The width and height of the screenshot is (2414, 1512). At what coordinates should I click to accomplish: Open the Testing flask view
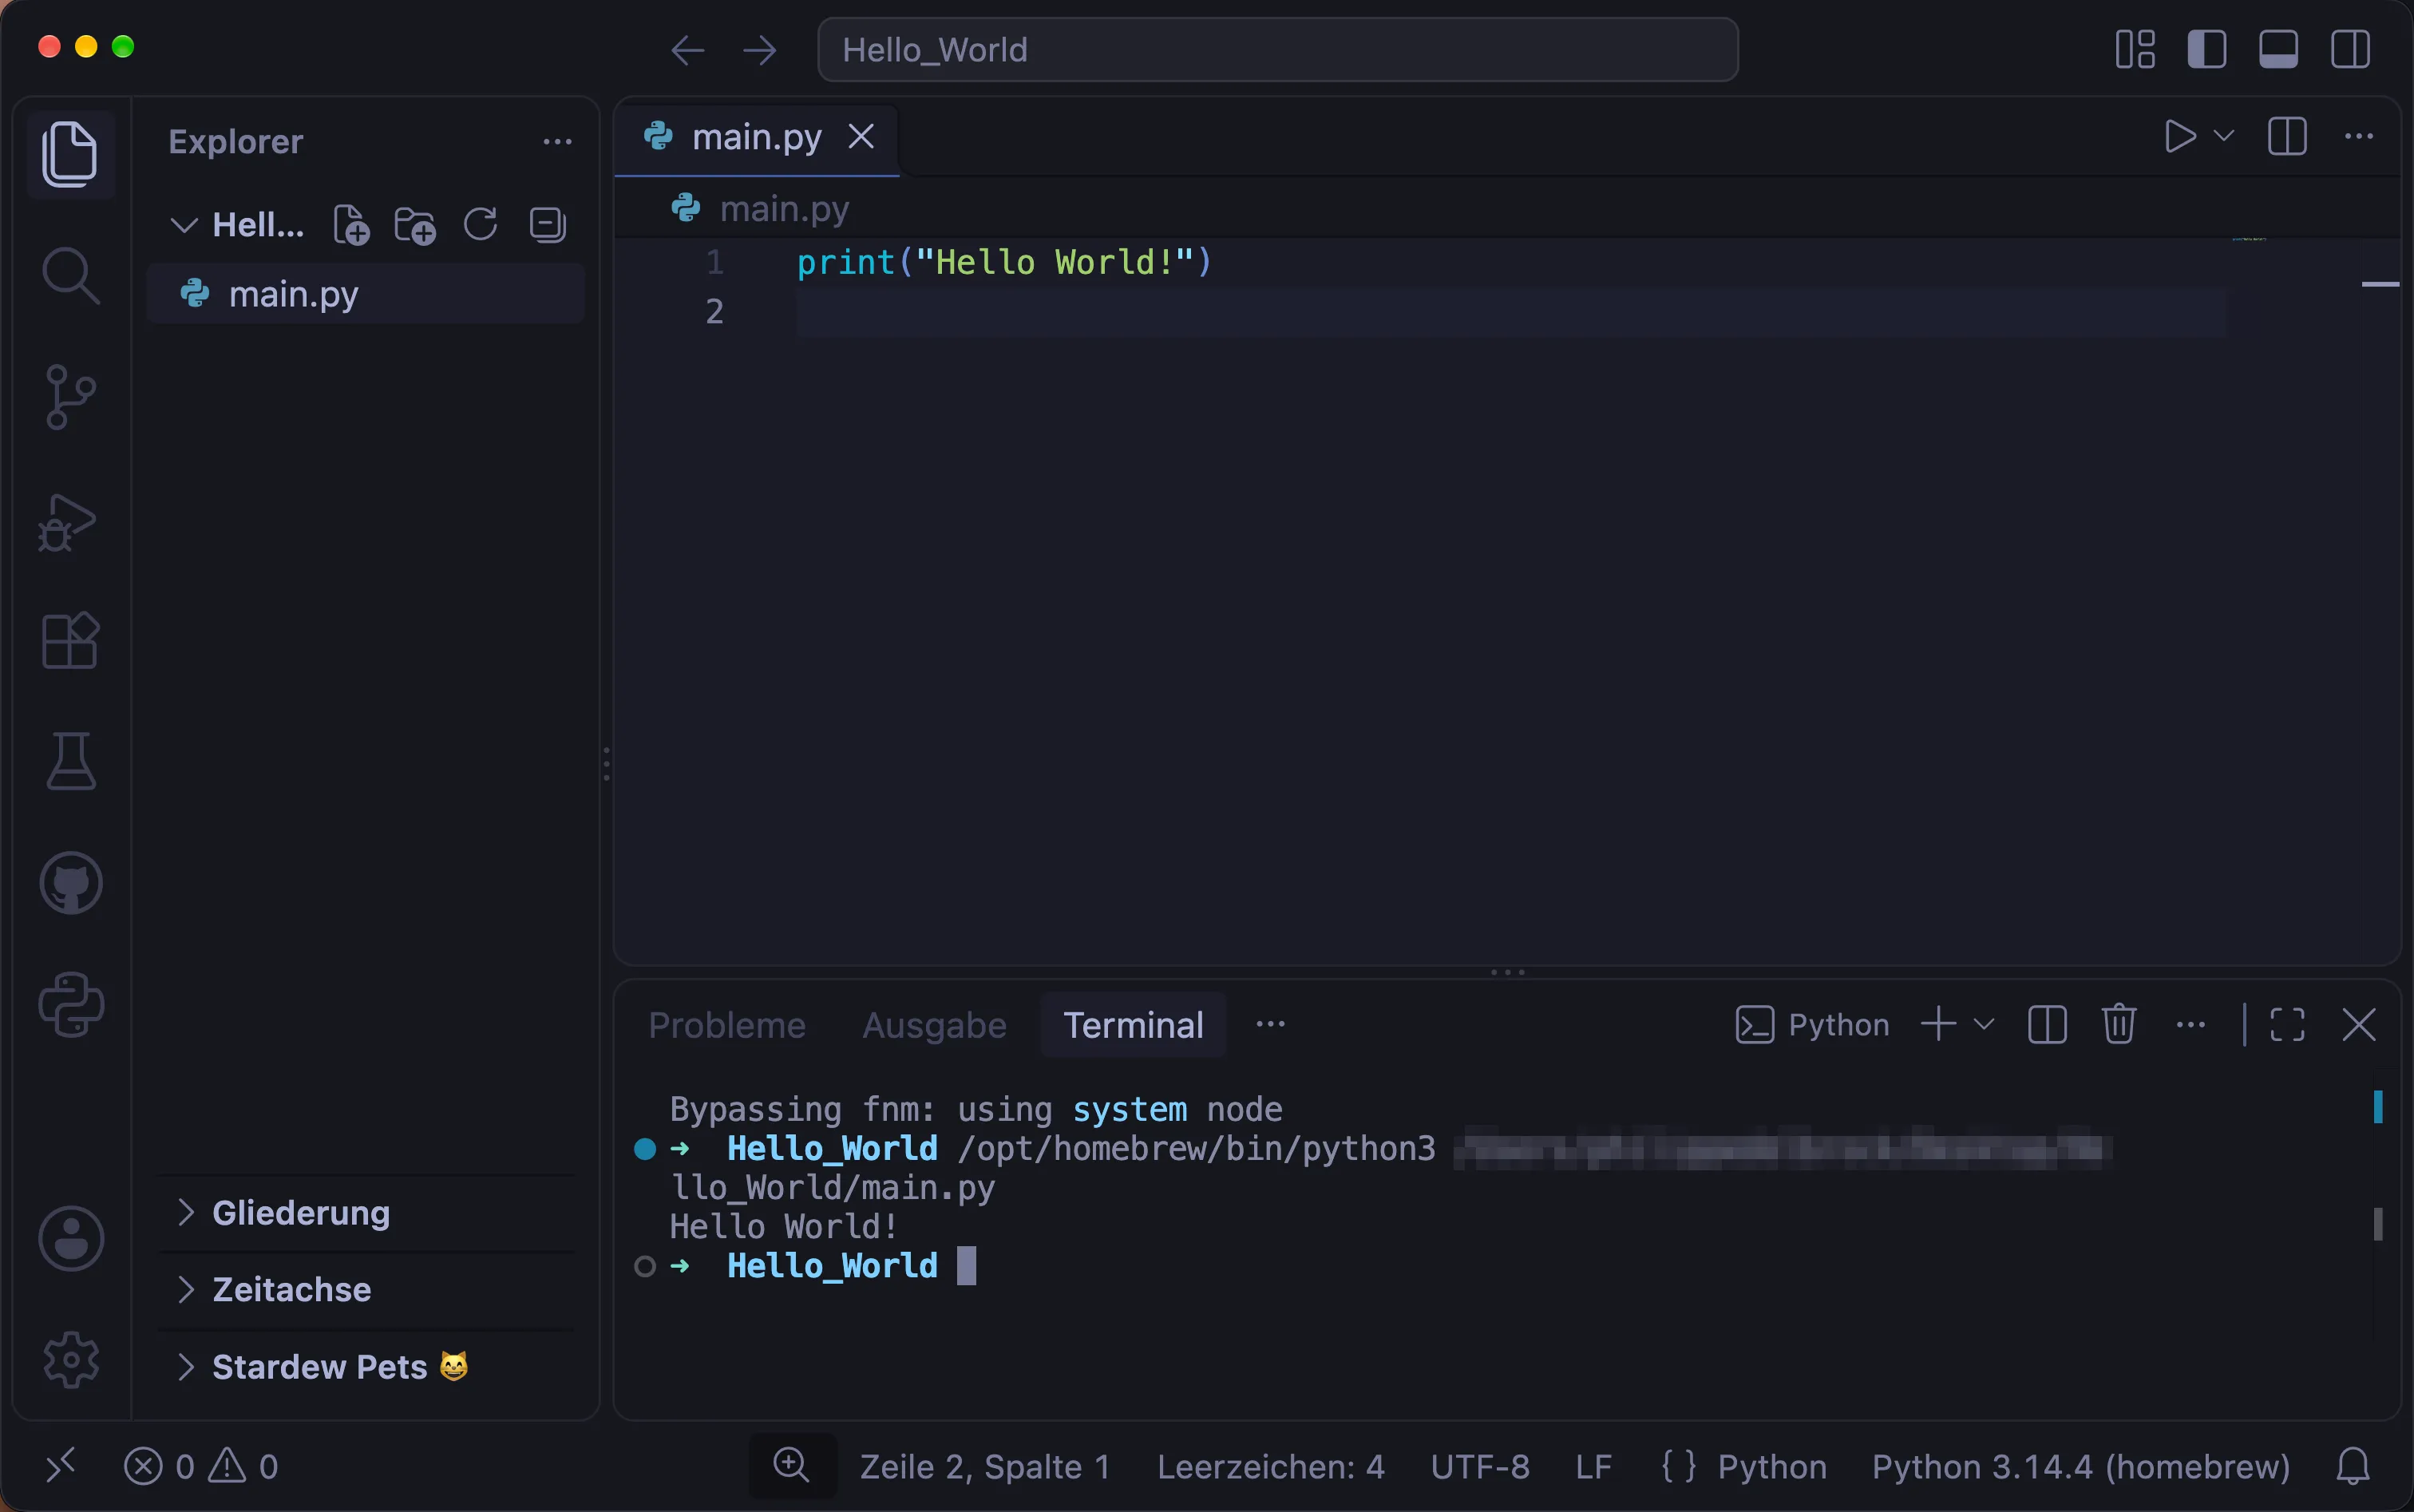click(70, 761)
